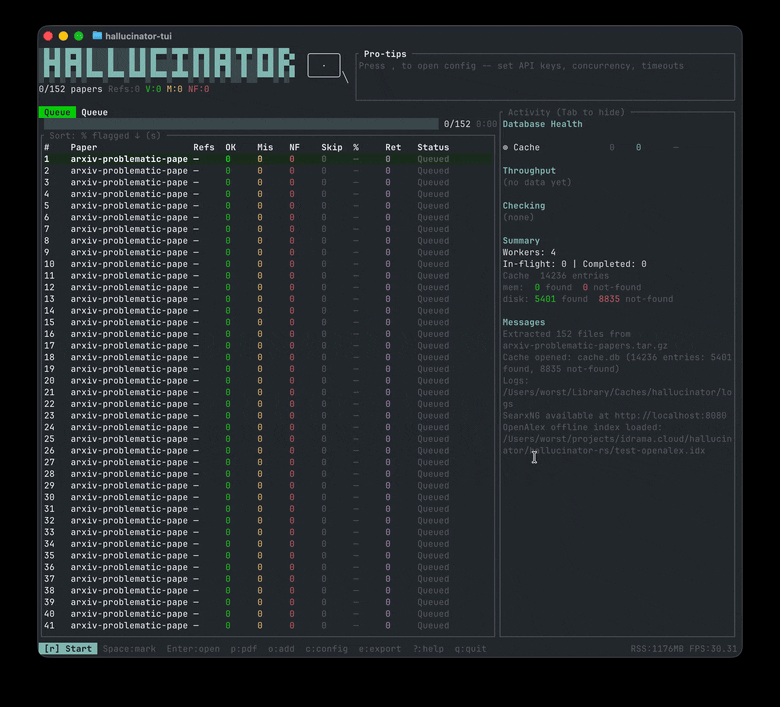Click the green OK count in row 8
780x707 pixels.
point(228,241)
